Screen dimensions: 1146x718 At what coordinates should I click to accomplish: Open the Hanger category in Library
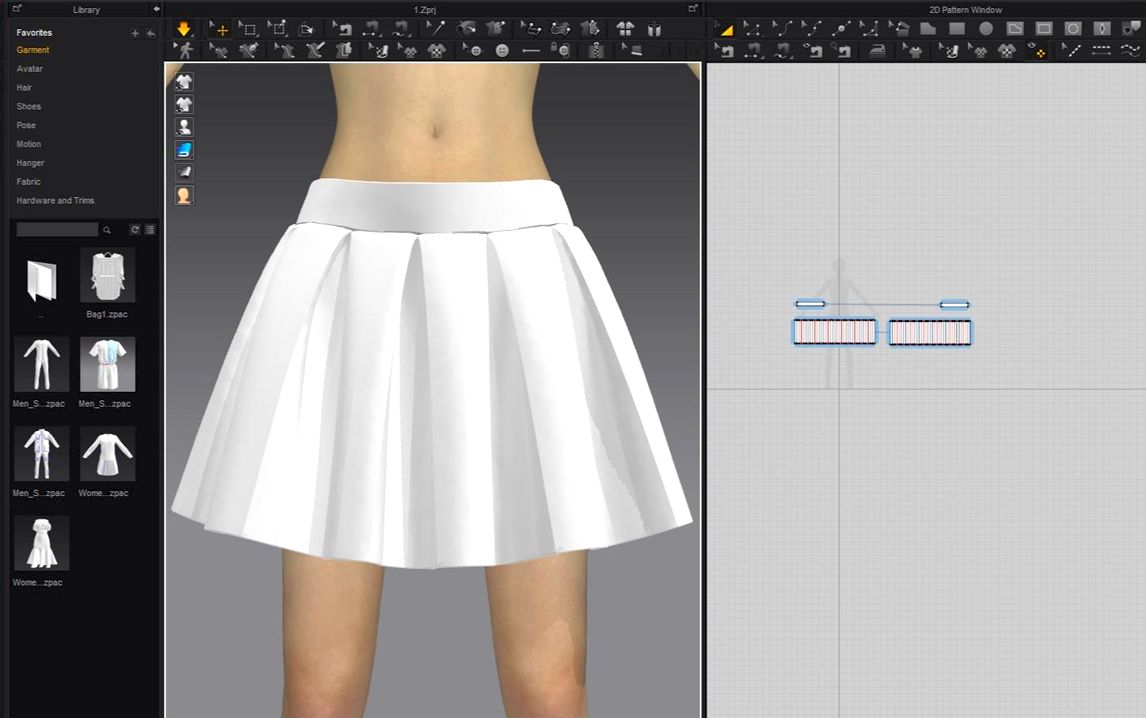pyautogui.click(x=30, y=163)
